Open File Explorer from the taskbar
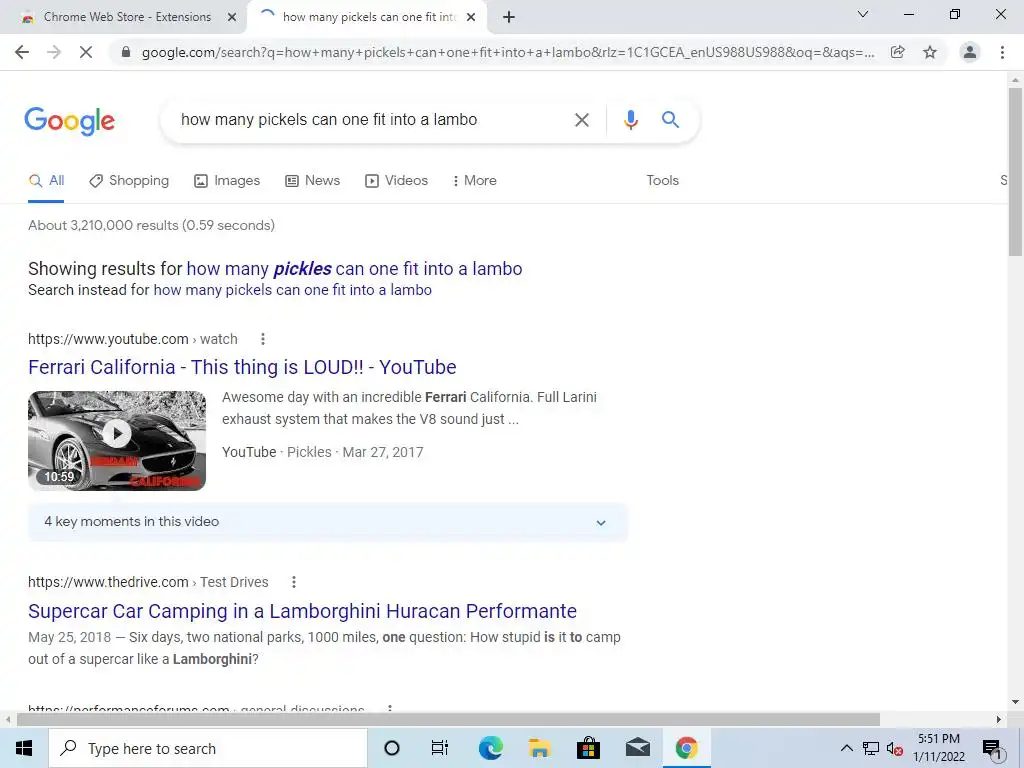This screenshot has width=1024, height=768. [539, 748]
